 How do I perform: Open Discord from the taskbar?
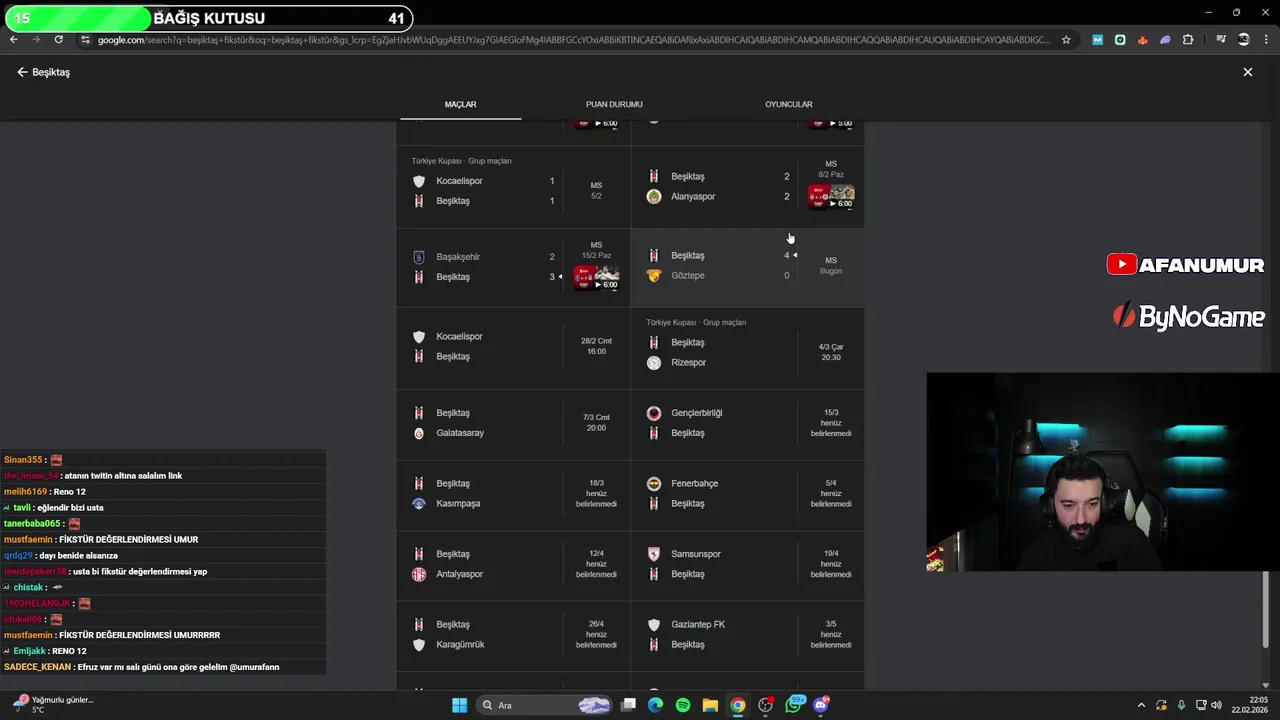click(x=821, y=704)
